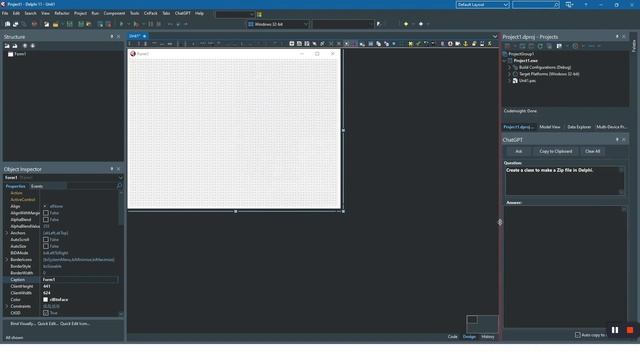Toggle the AutoScroll checkbox
Screen dimensions: 640x360
pos(46,240)
